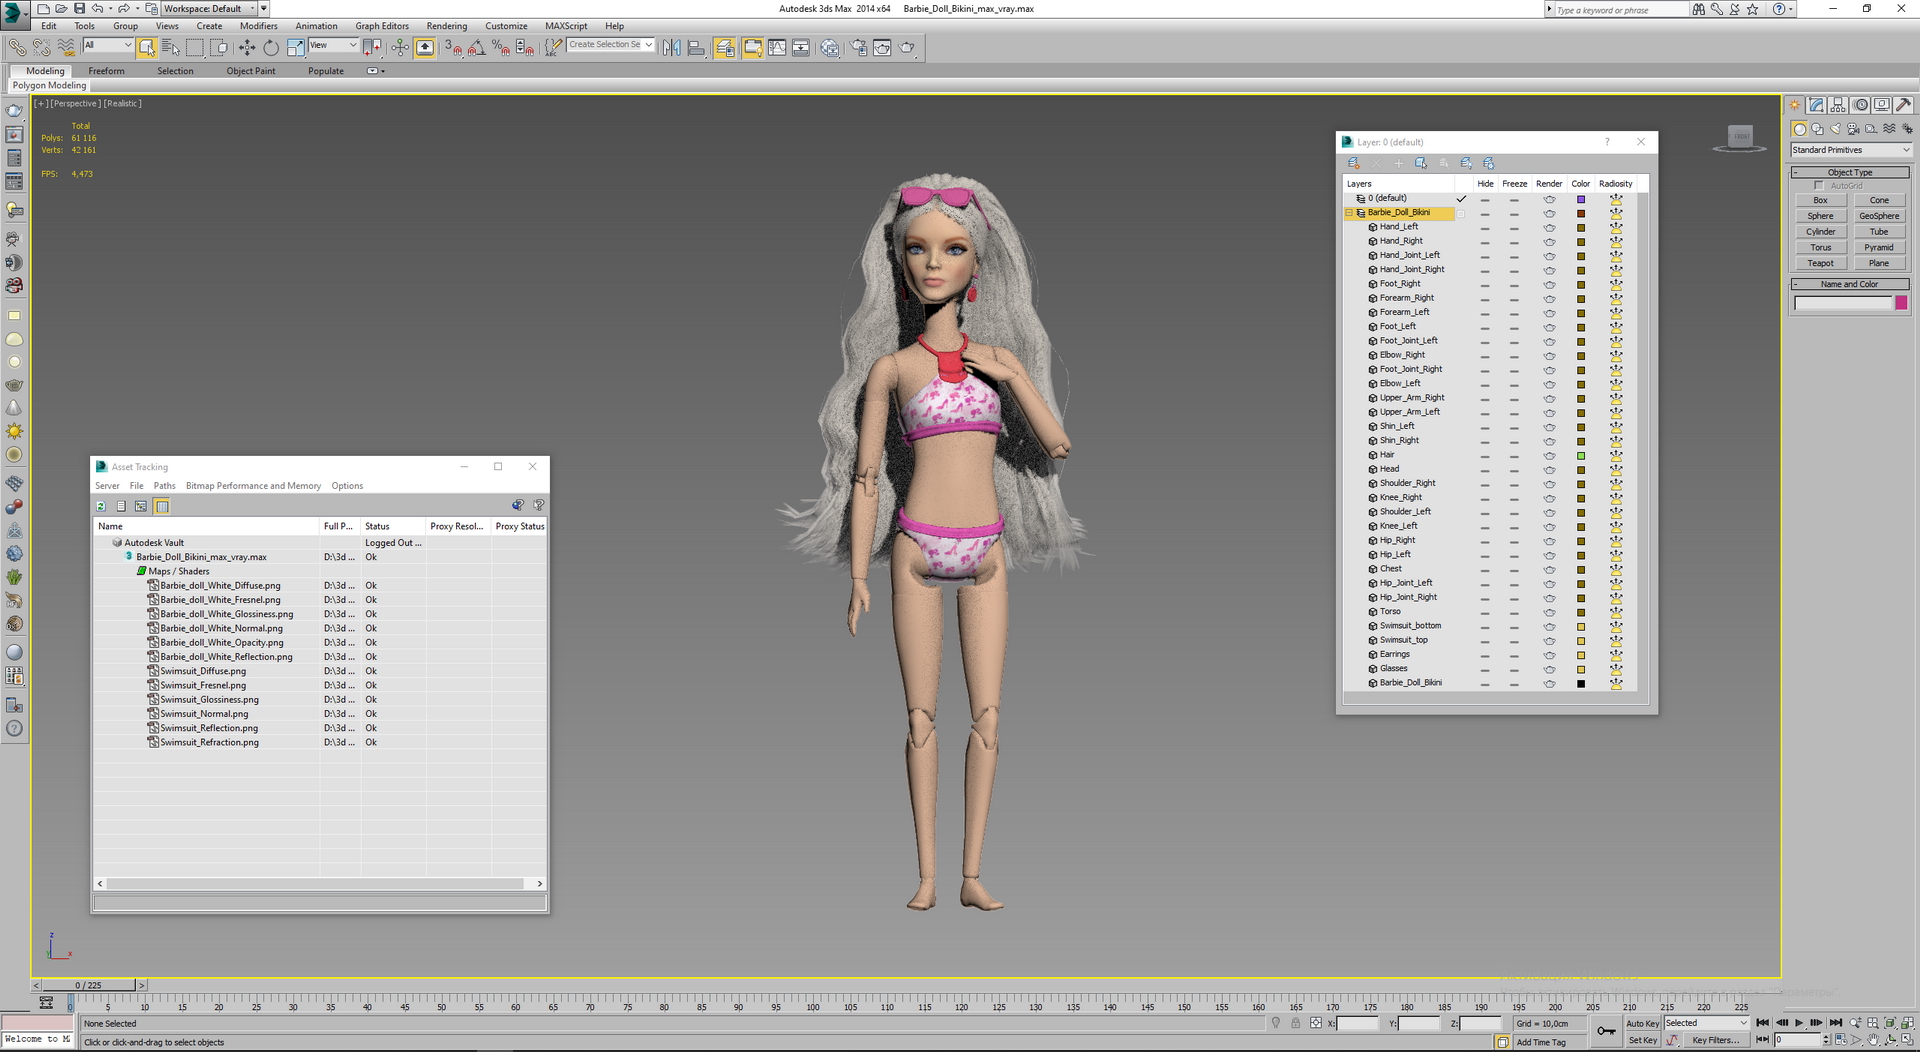Open the selection filter All dropdown
Screen dimensions: 1920x1052
click(x=108, y=45)
